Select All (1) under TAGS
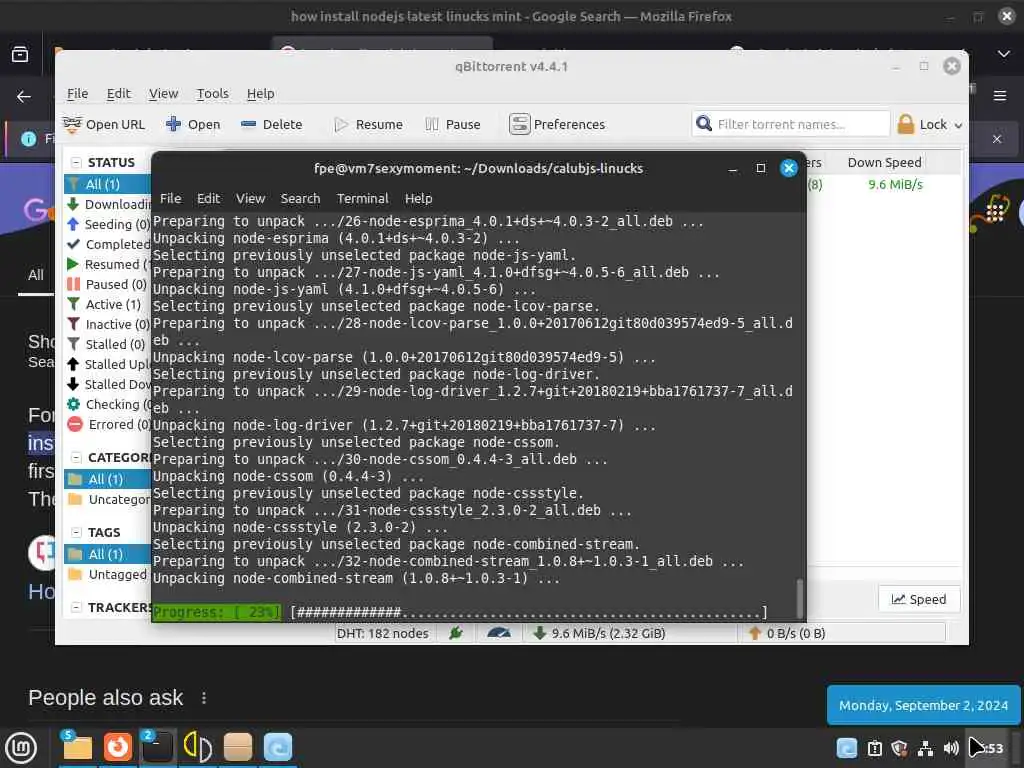The width and height of the screenshot is (1024, 768). (108, 554)
